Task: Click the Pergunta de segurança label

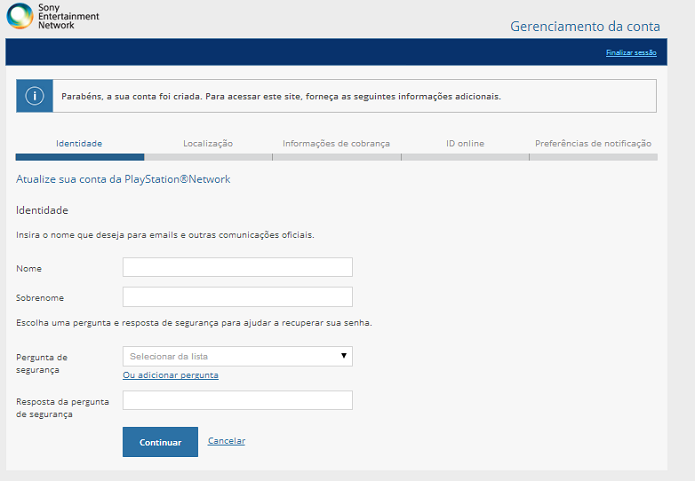Action: (x=42, y=364)
